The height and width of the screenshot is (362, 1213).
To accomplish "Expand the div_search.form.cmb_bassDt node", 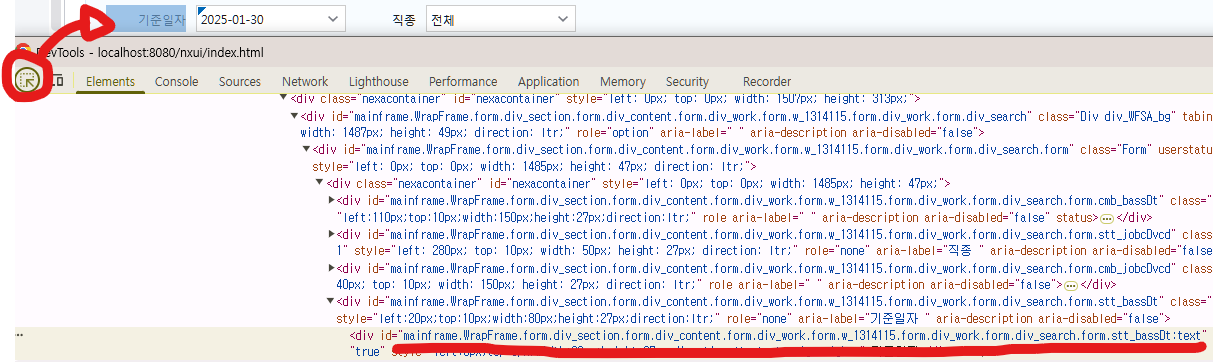I will point(332,201).
